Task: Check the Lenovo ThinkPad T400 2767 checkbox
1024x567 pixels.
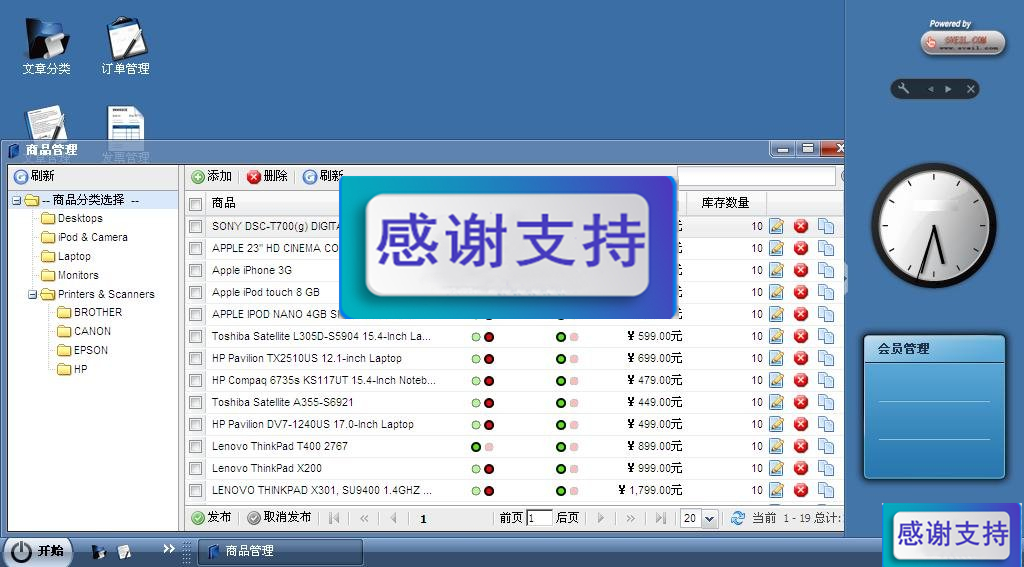Action: [x=195, y=447]
